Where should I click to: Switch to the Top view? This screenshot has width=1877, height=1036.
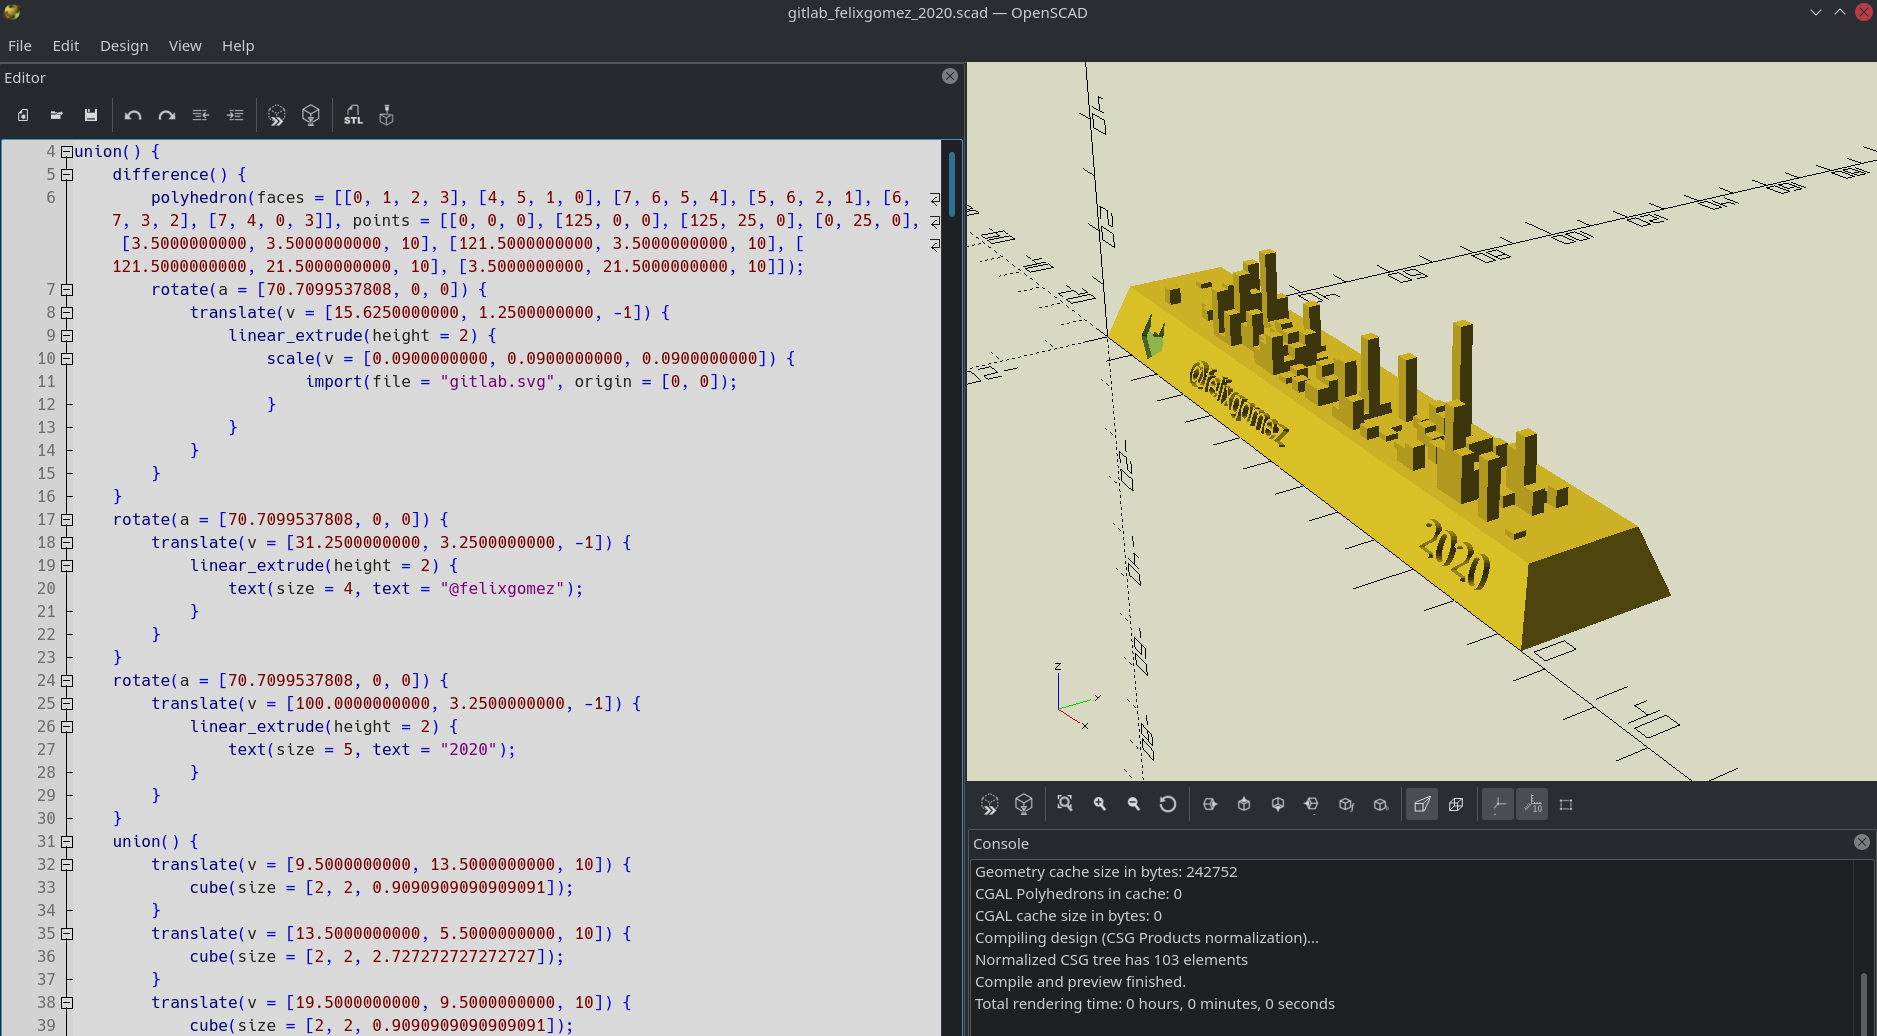[1244, 804]
